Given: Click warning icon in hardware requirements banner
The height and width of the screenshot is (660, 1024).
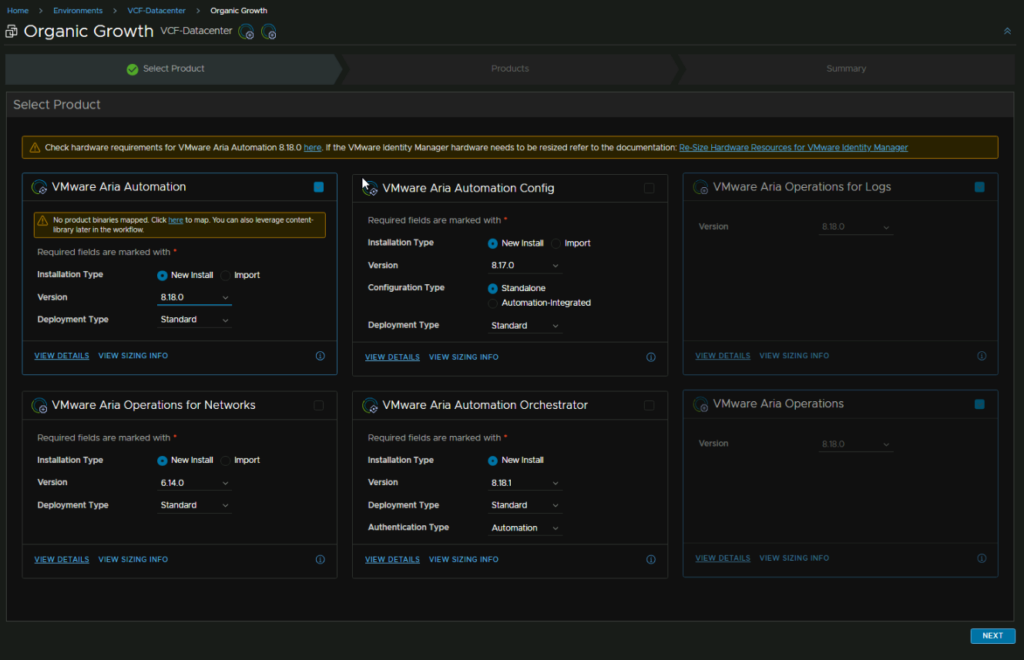Looking at the screenshot, I should coord(35,148).
